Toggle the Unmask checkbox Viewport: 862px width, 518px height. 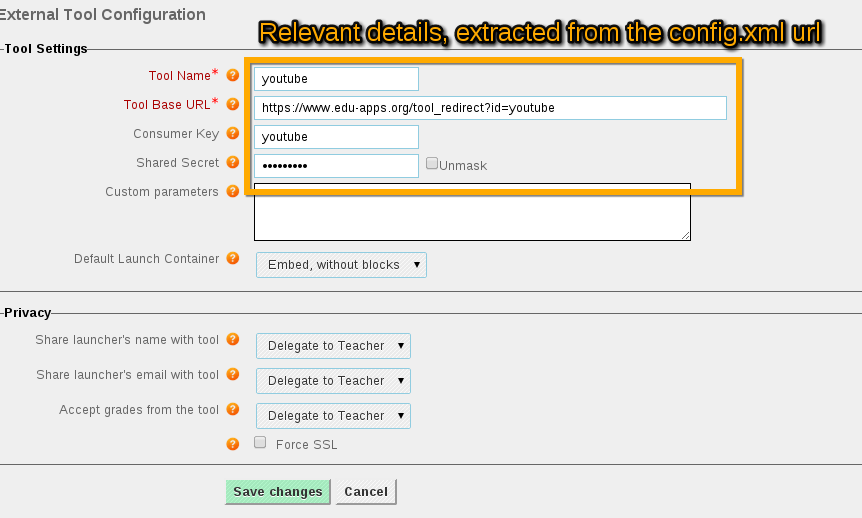(x=432, y=163)
